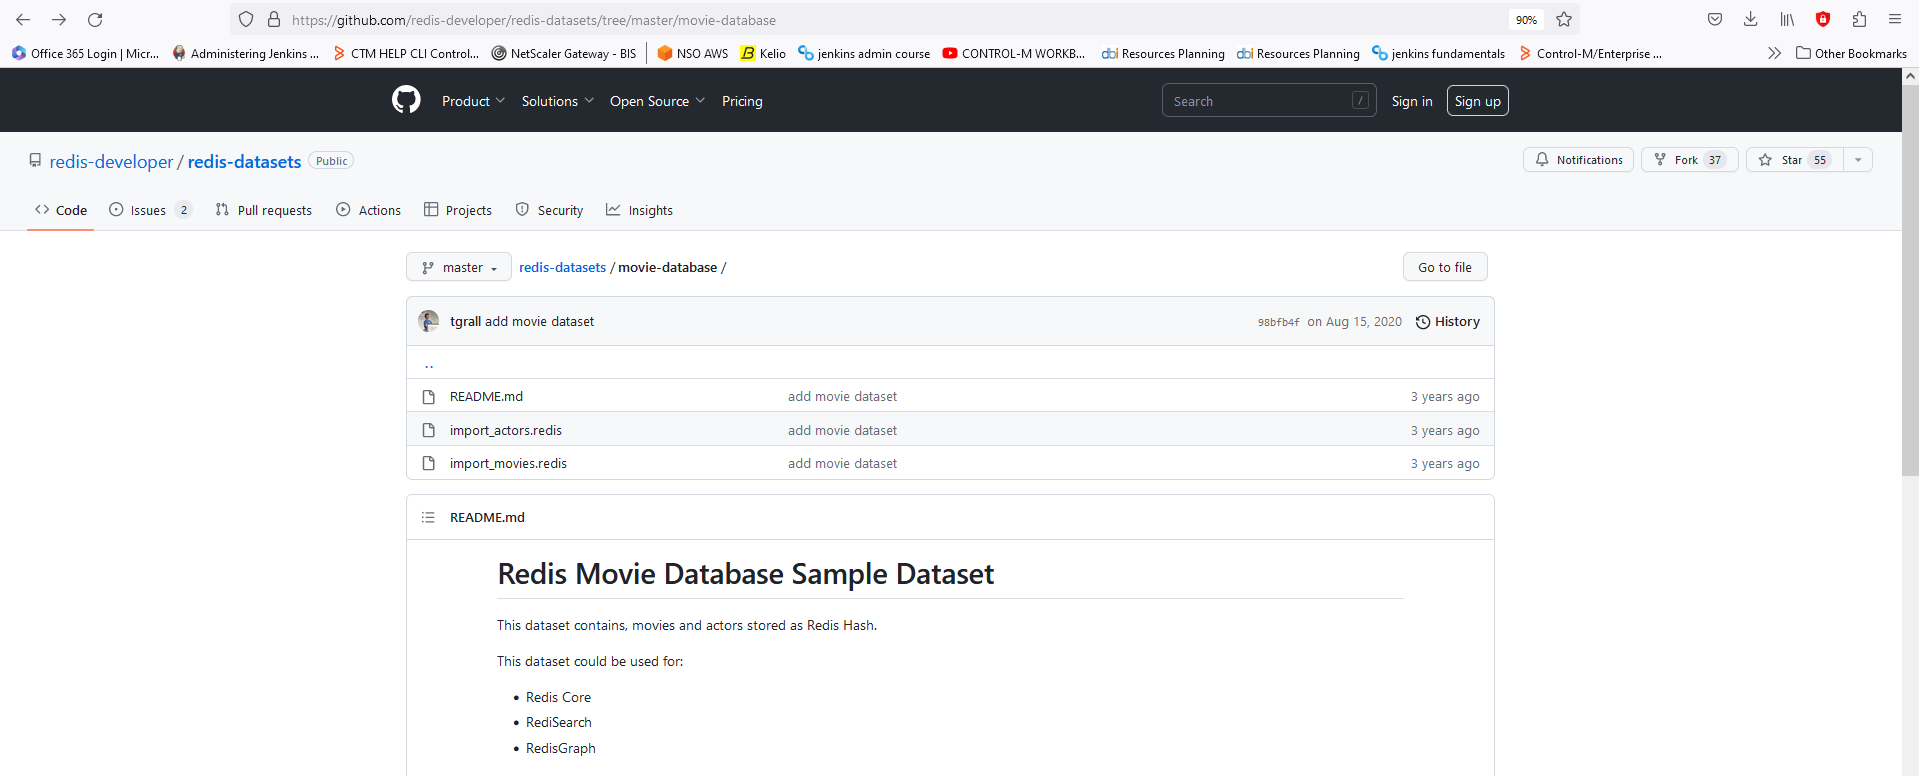Open the Notifications subscription button

coord(1578,160)
